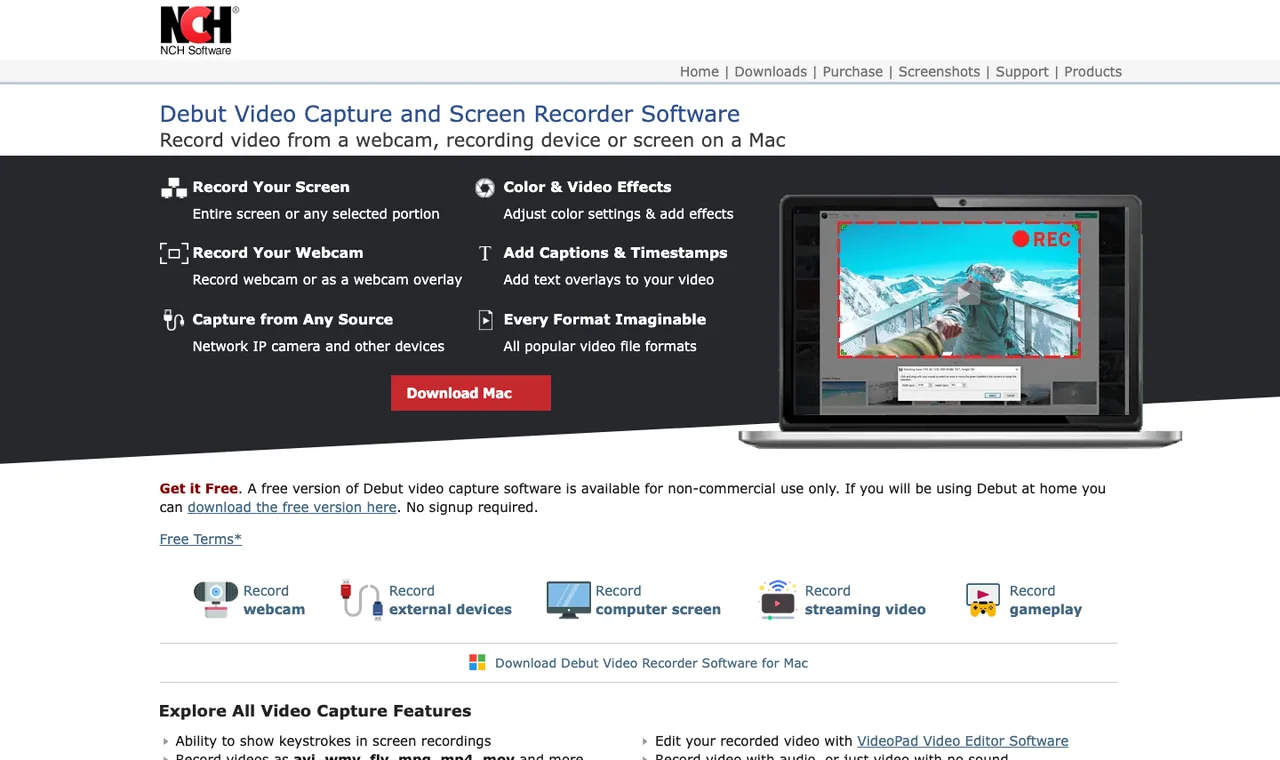Viewport: 1280px width, 760px height.
Task: Click the 'Get it Free' text
Action: [x=199, y=489]
